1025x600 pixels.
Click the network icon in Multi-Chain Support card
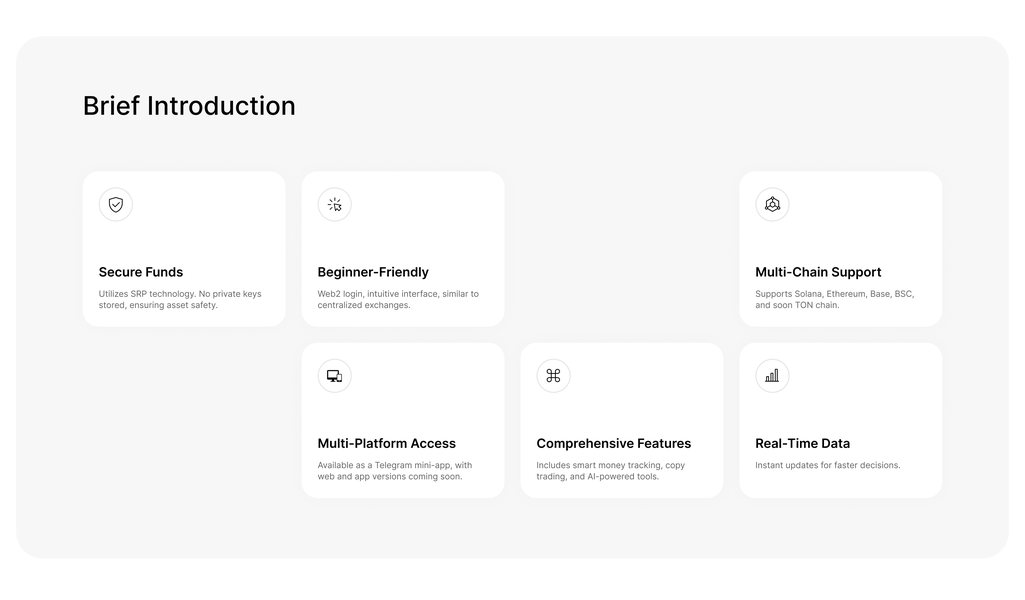[x=772, y=205]
